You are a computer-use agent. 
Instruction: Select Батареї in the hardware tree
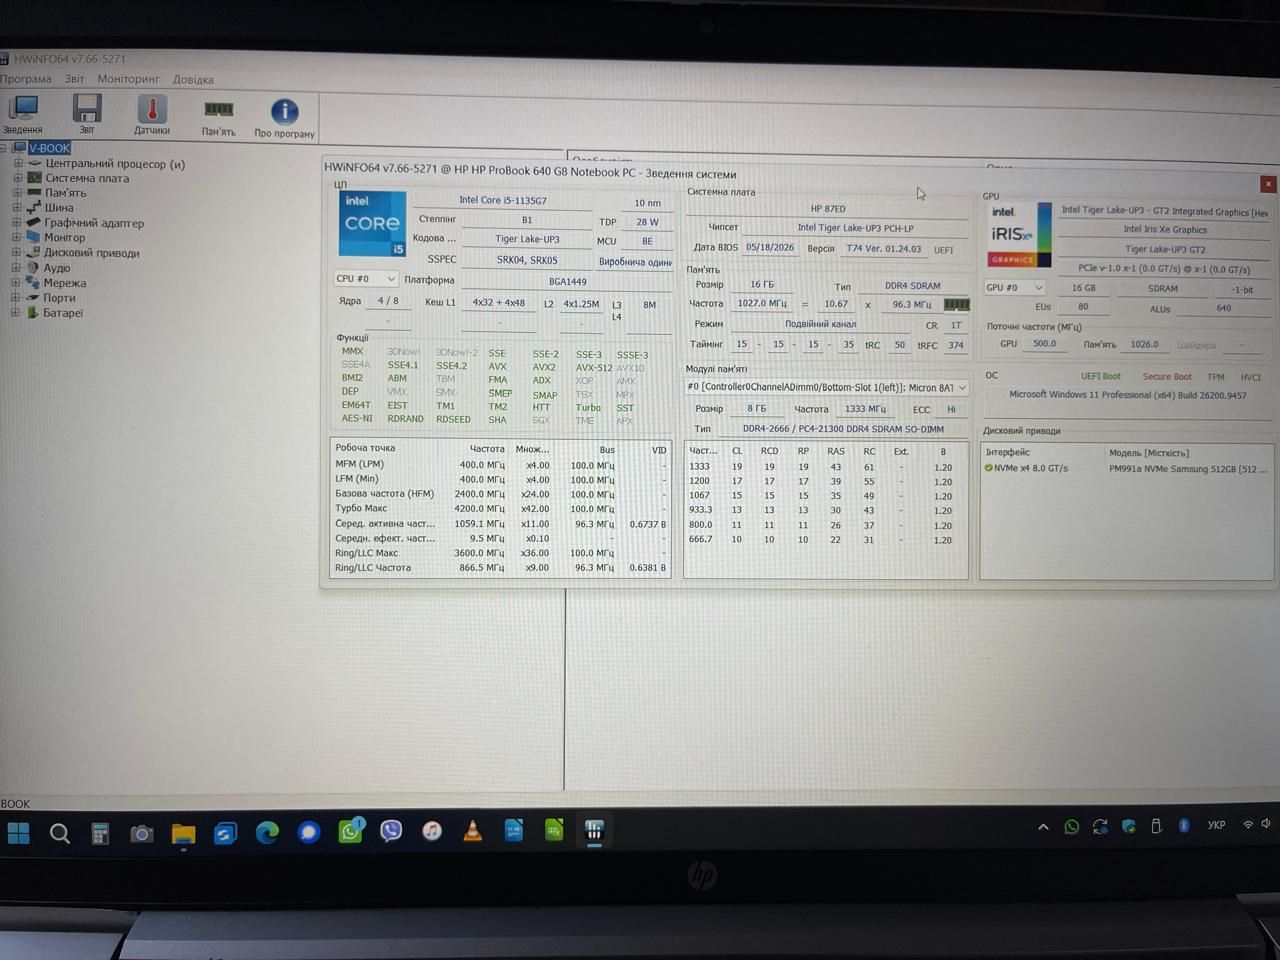[x=63, y=313]
